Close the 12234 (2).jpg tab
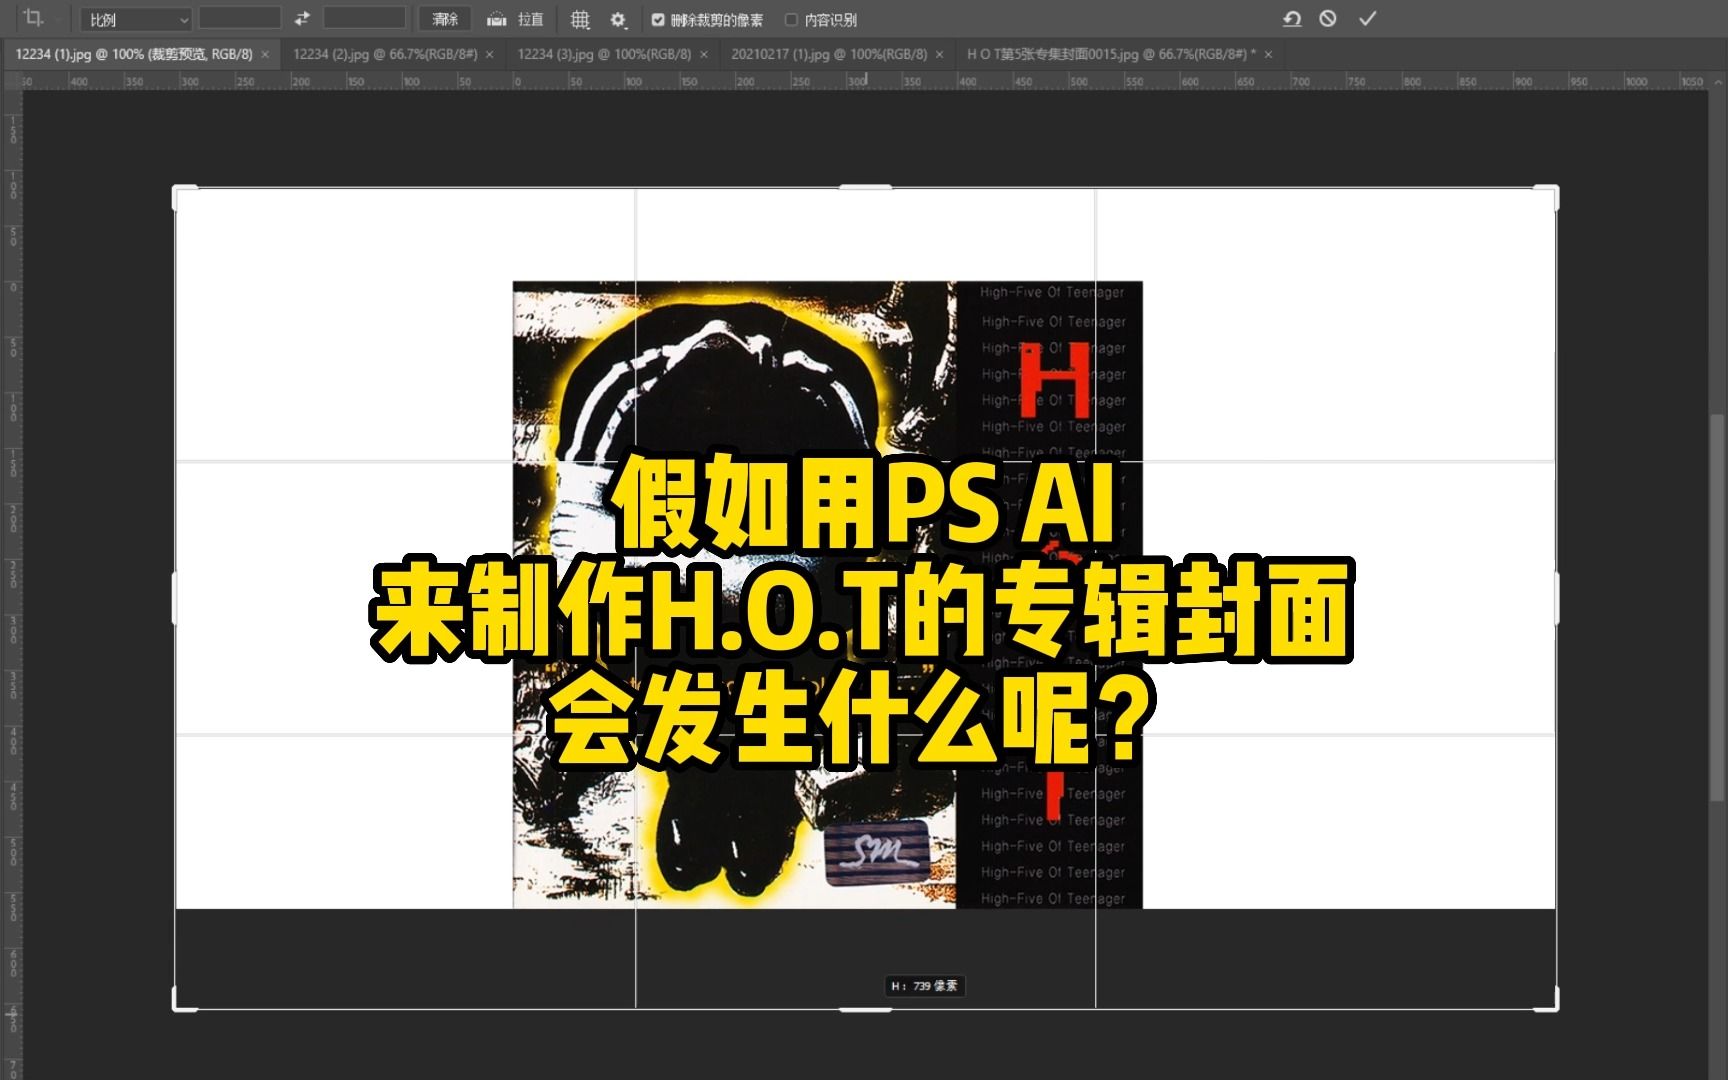The width and height of the screenshot is (1728, 1080). pyautogui.click(x=489, y=55)
